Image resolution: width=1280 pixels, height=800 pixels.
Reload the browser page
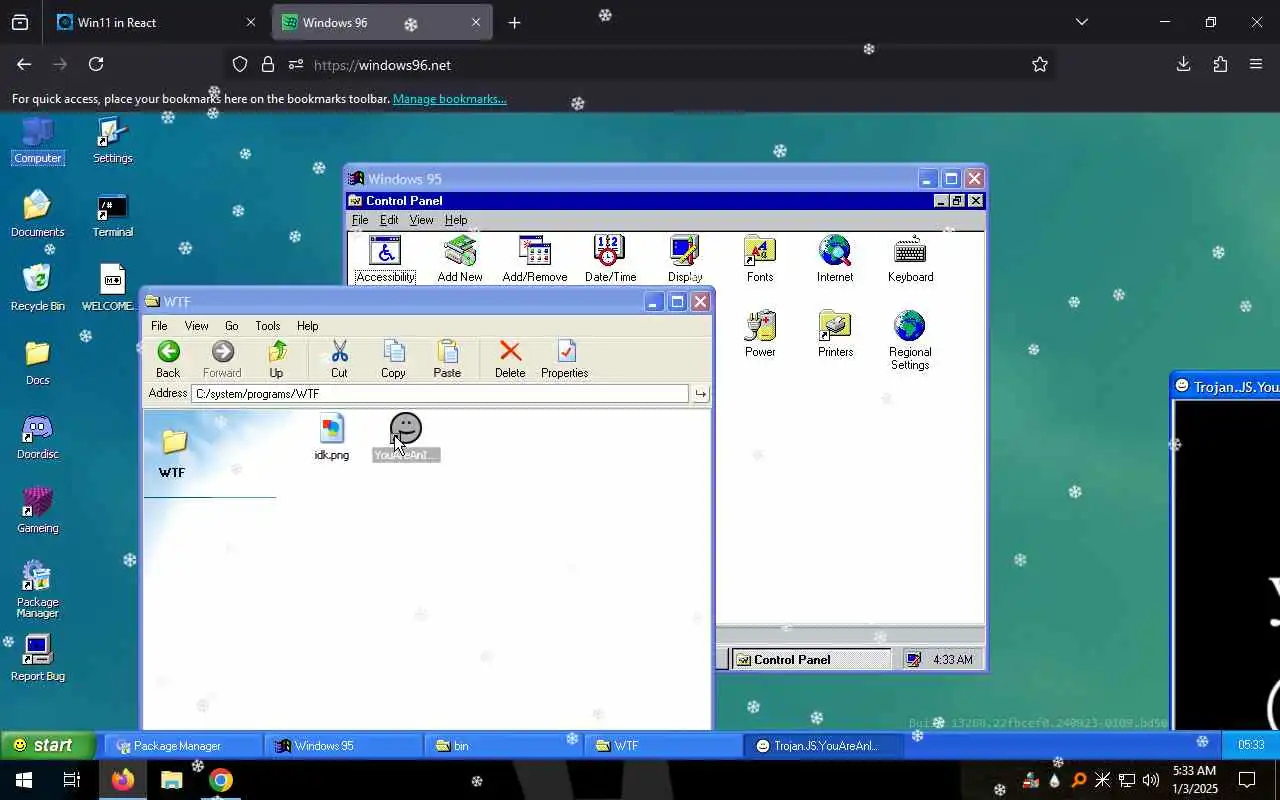tap(96, 64)
